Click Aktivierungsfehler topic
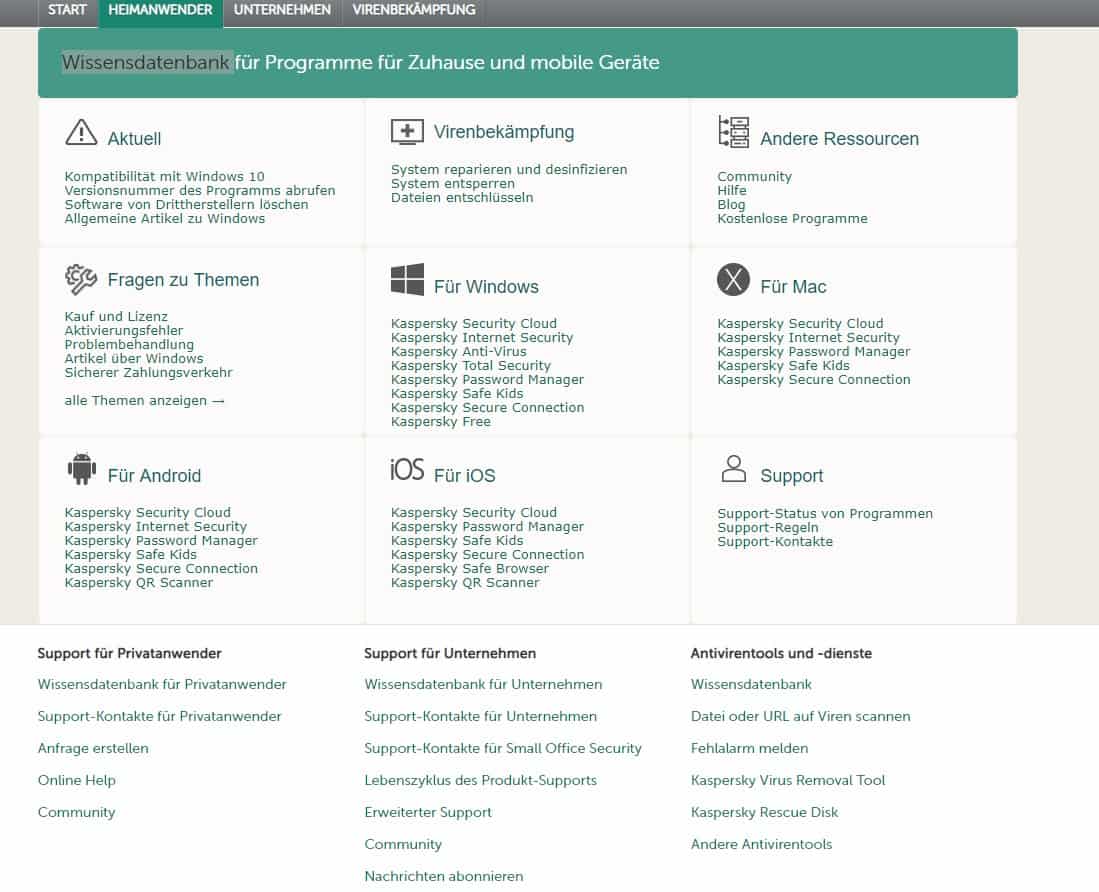This screenshot has width=1099, height=892. click(x=123, y=330)
